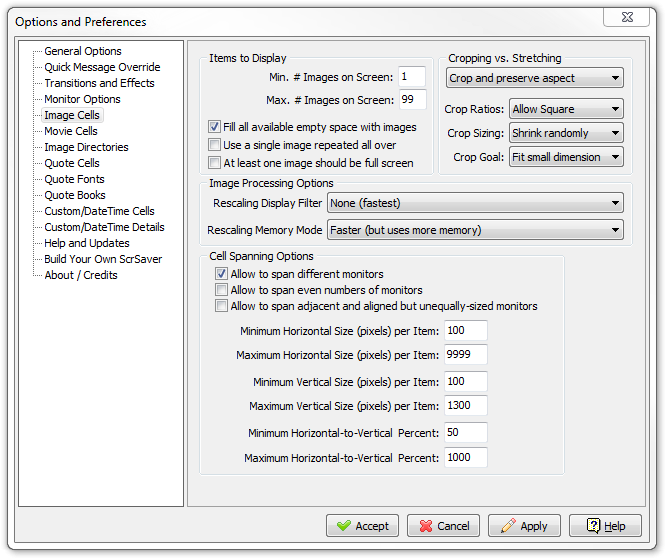Go to Build Your Own ScrSaver

pos(103,259)
